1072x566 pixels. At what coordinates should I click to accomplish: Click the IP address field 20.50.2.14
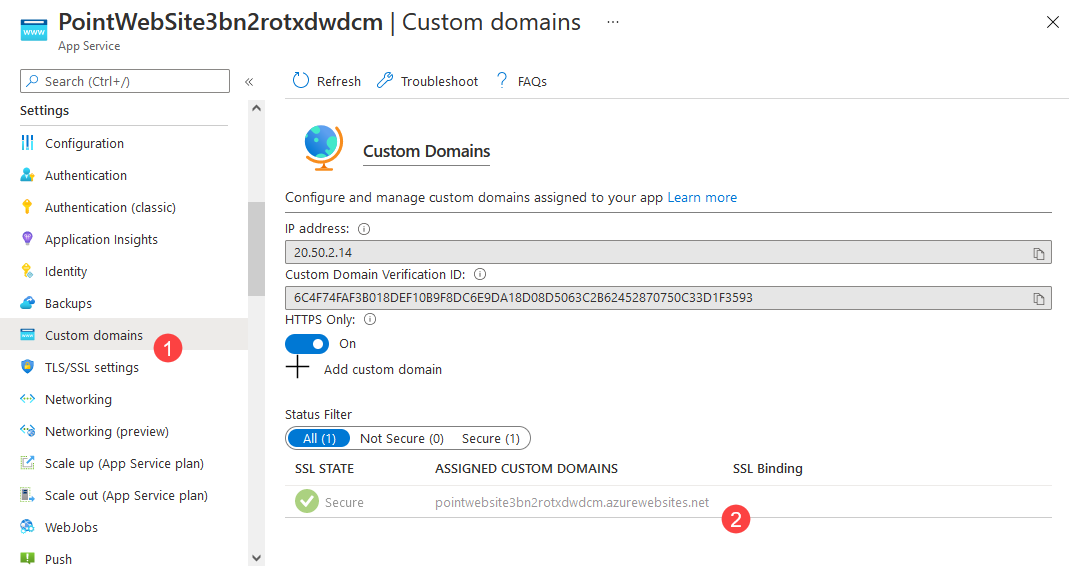pos(668,252)
